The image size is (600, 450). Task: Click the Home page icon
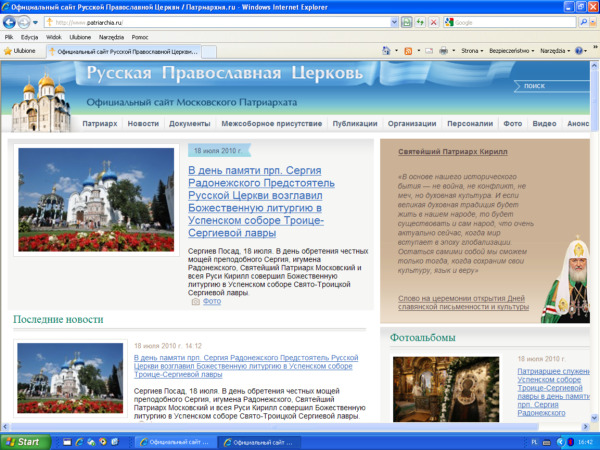(386, 51)
